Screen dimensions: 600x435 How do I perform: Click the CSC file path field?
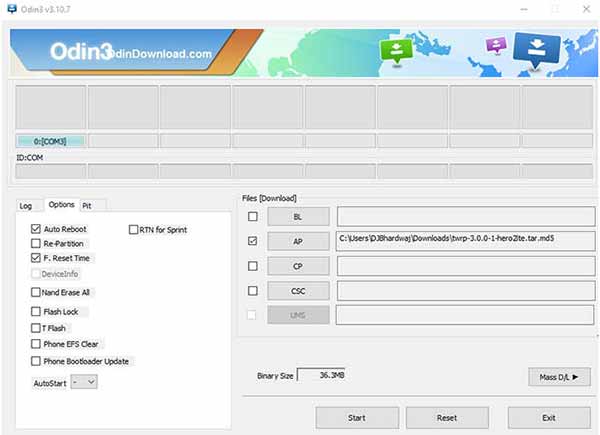click(466, 291)
